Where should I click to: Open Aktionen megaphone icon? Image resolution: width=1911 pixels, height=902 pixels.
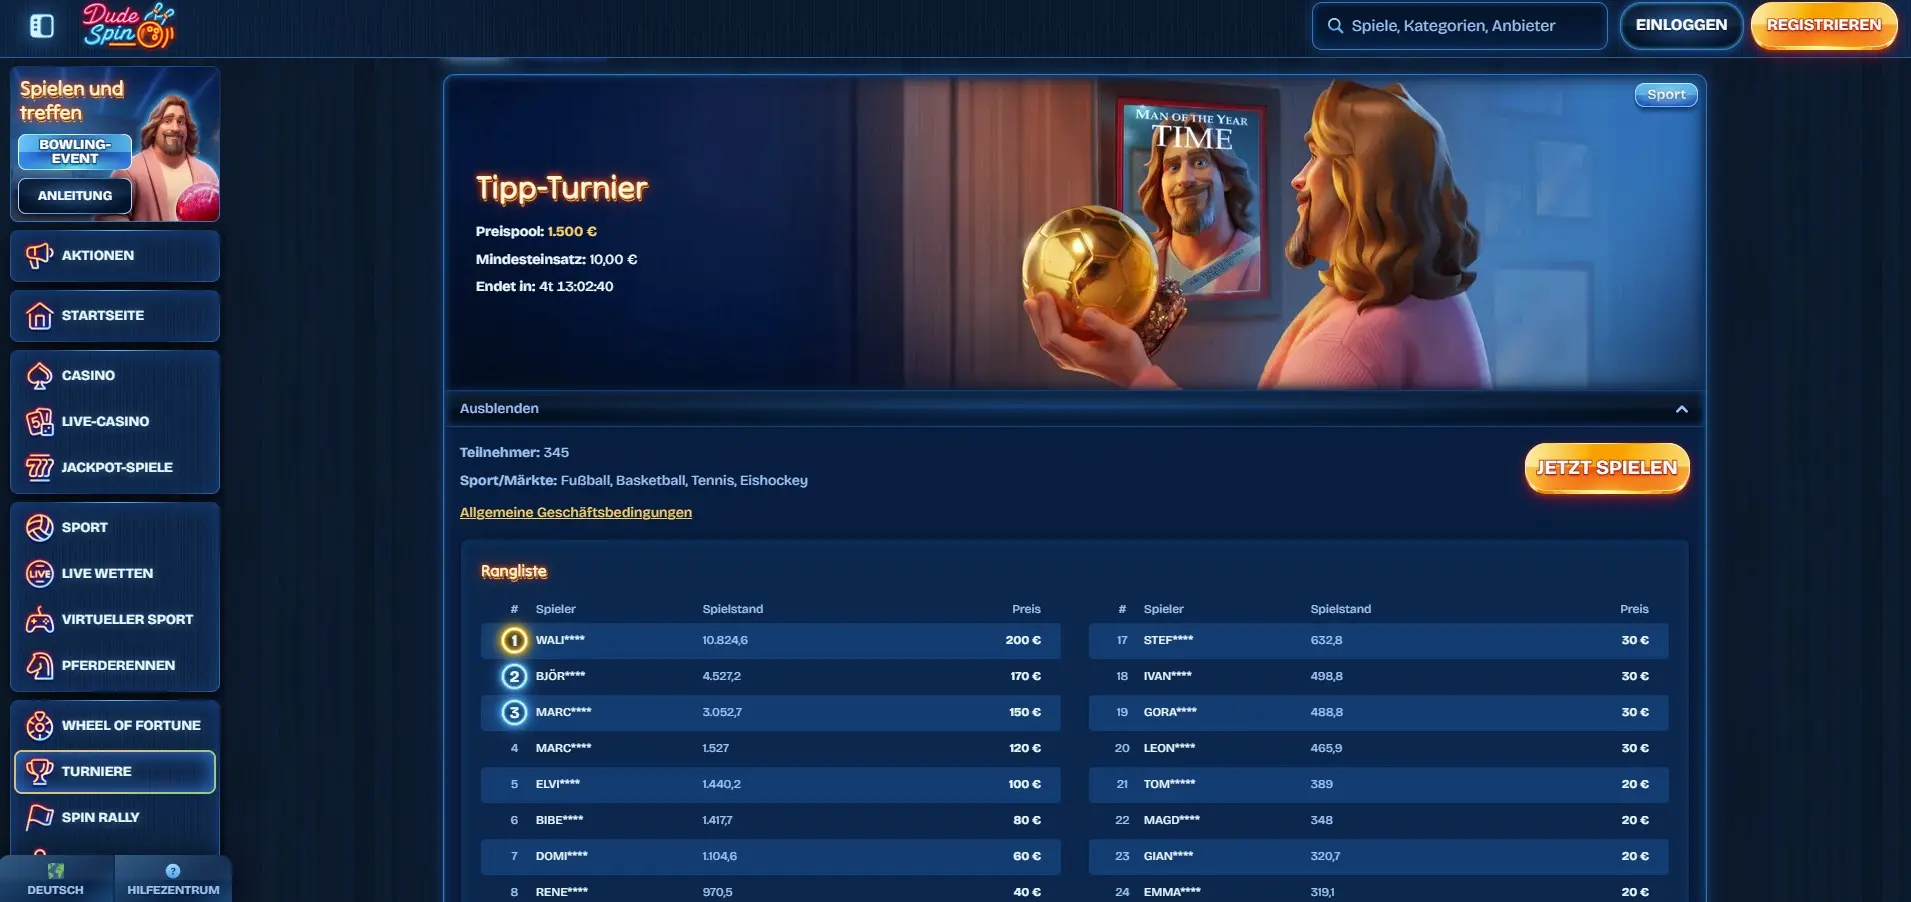(39, 256)
